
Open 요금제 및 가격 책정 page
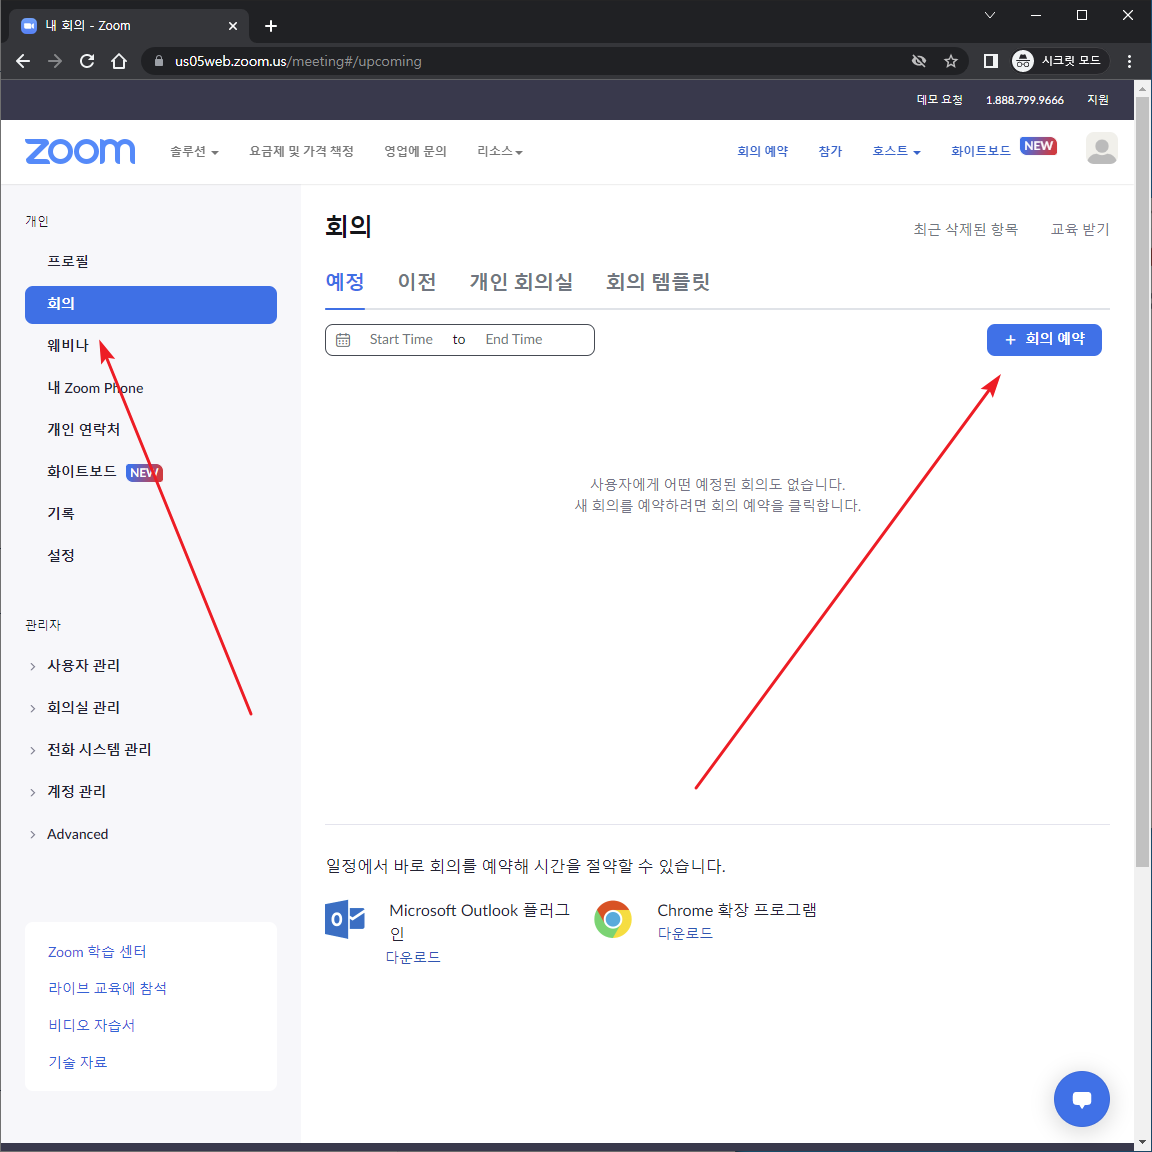301,151
